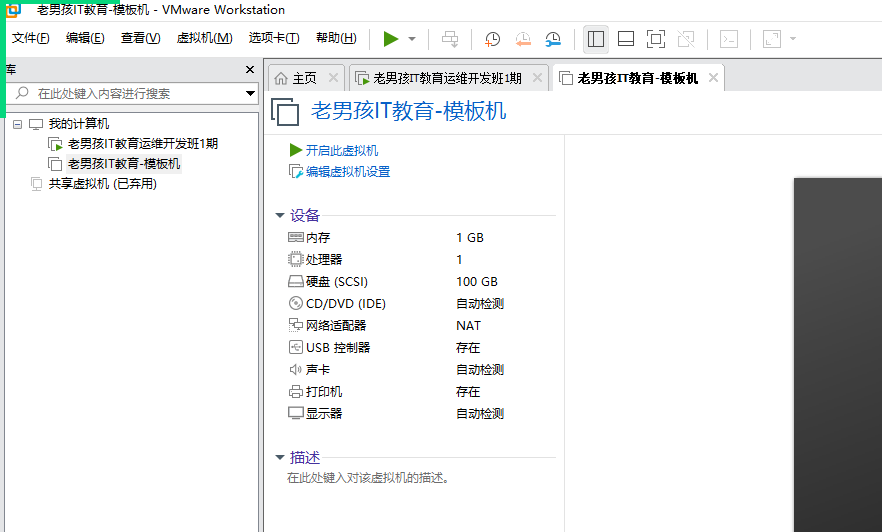Select 共享虚拟机 (已弃用) tree item

pyautogui.click(x=102, y=184)
